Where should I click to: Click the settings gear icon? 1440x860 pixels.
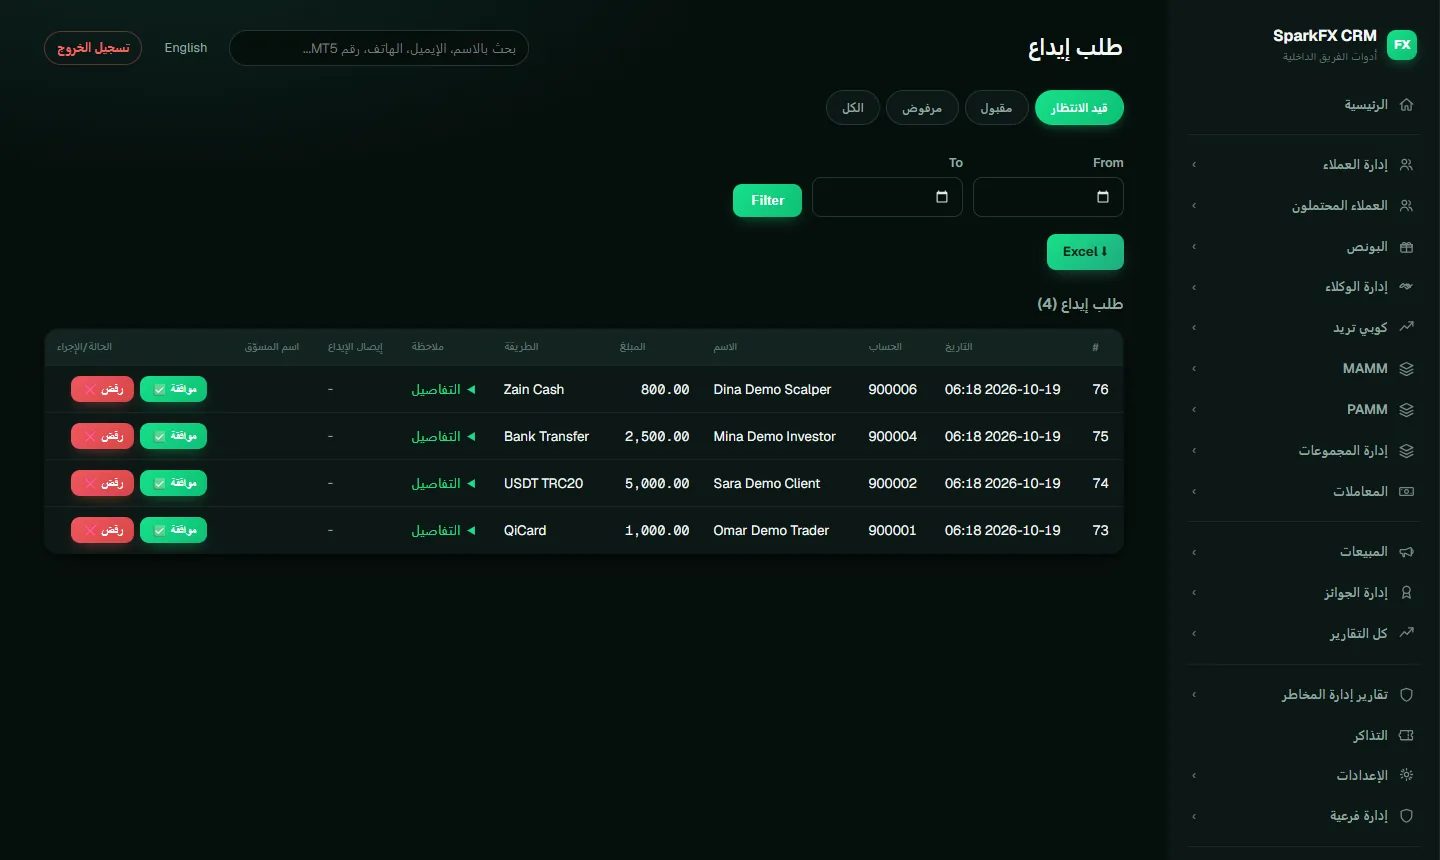(x=1406, y=775)
